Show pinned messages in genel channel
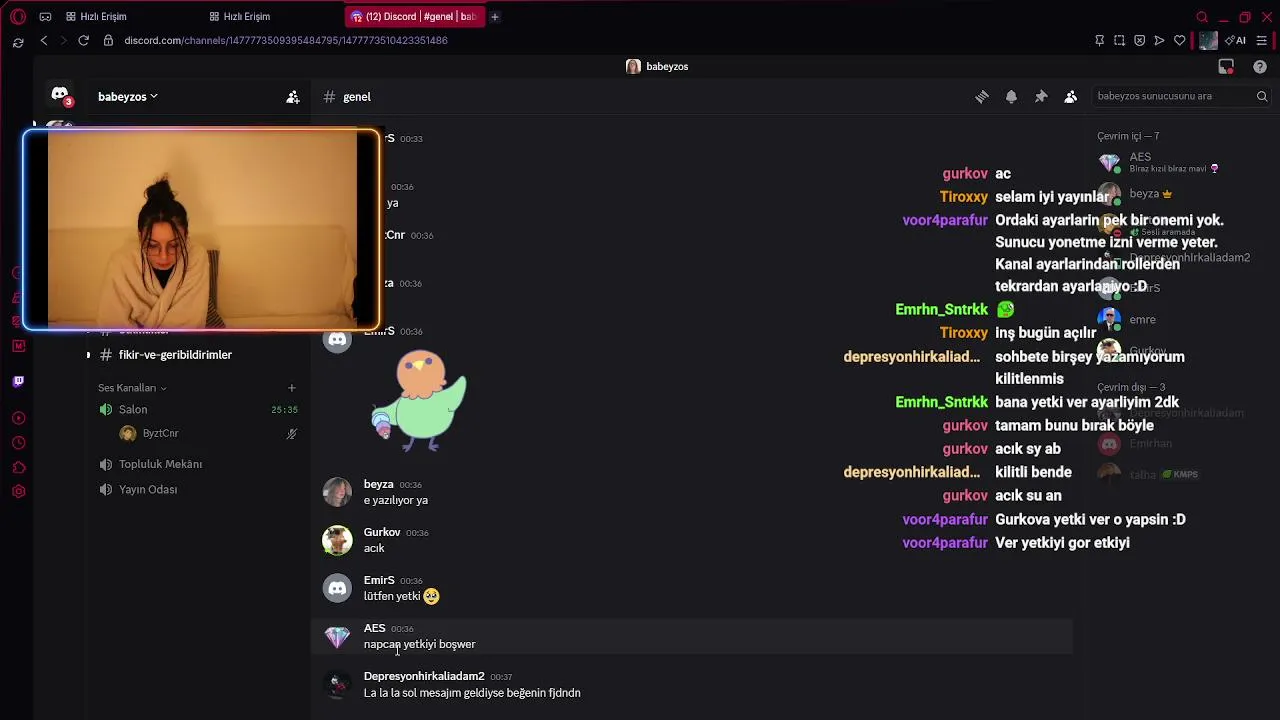The image size is (1280, 720). pyautogui.click(x=1041, y=97)
